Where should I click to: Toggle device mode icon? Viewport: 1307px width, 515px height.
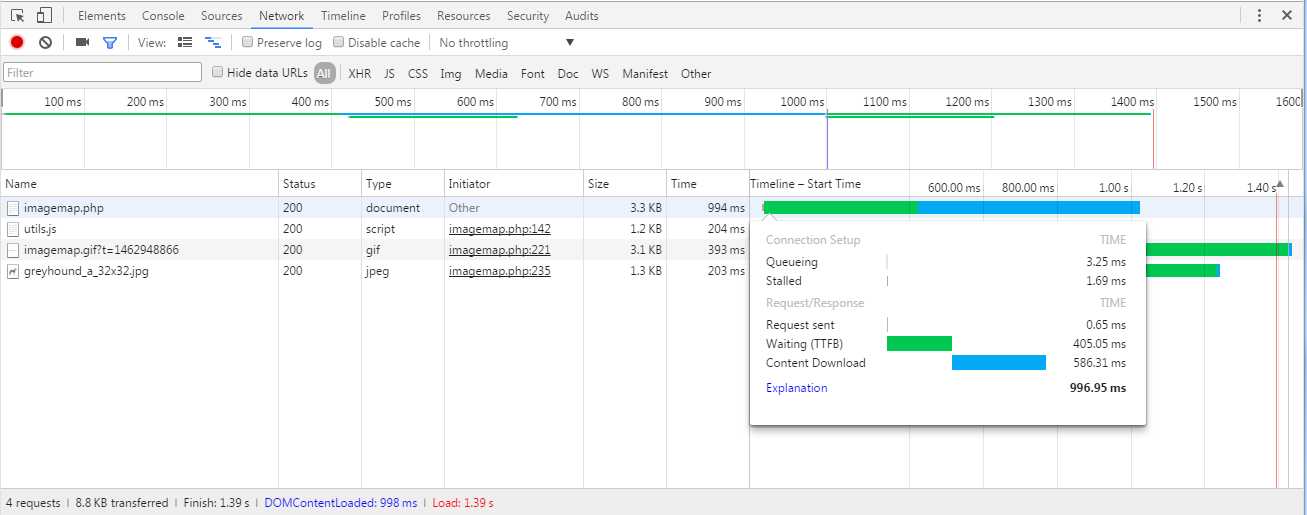[45, 15]
